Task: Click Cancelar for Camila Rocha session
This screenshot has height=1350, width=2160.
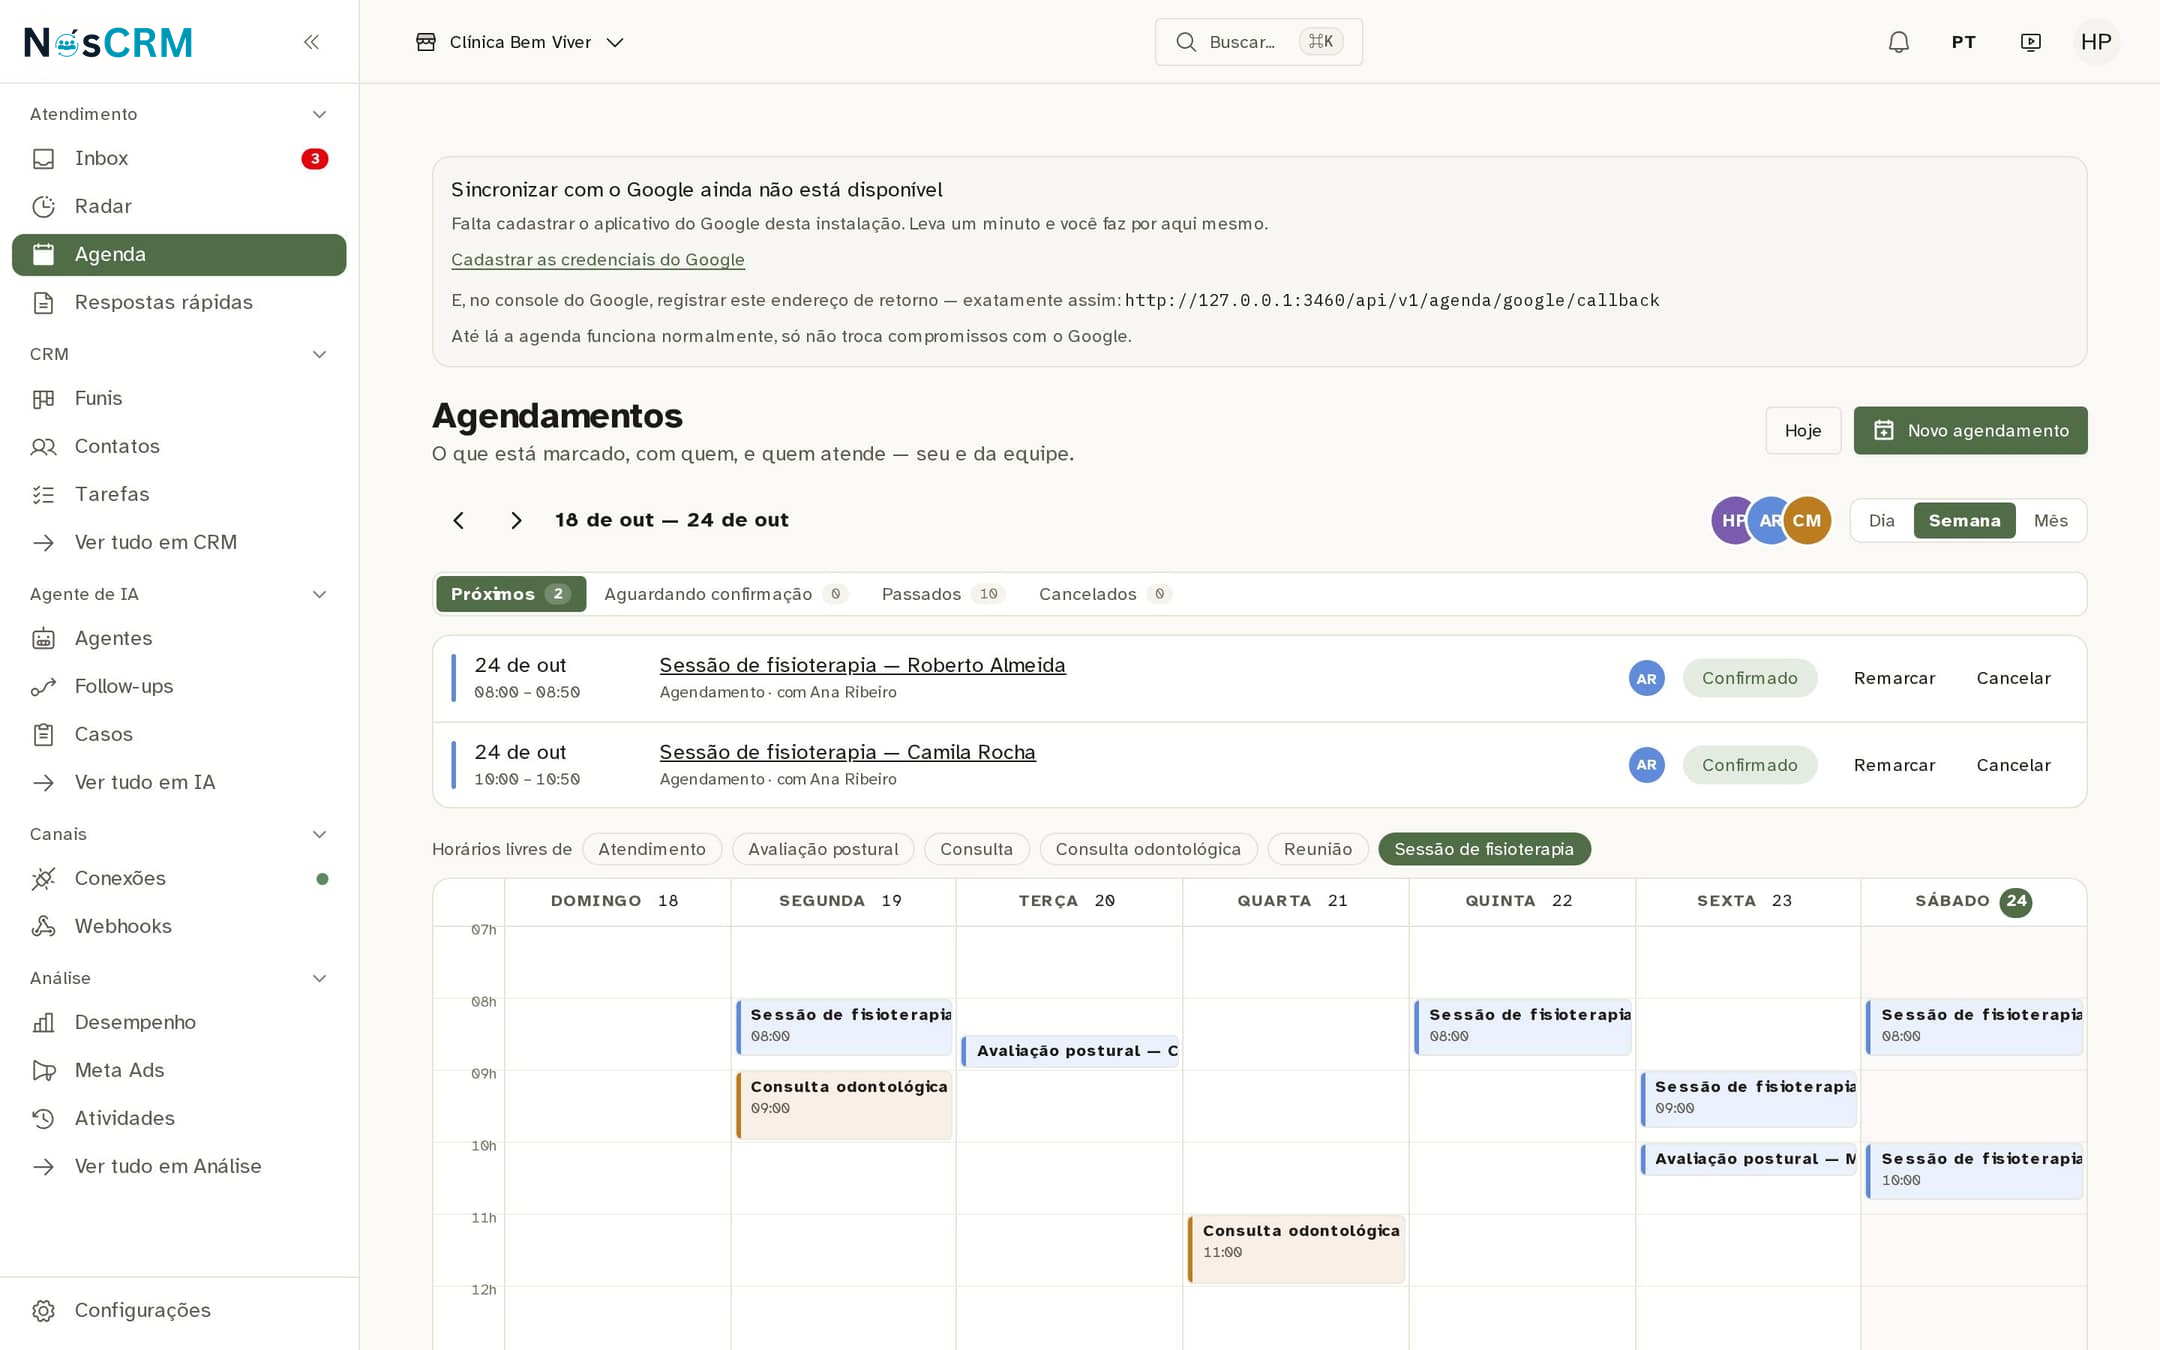Action: 2013,766
